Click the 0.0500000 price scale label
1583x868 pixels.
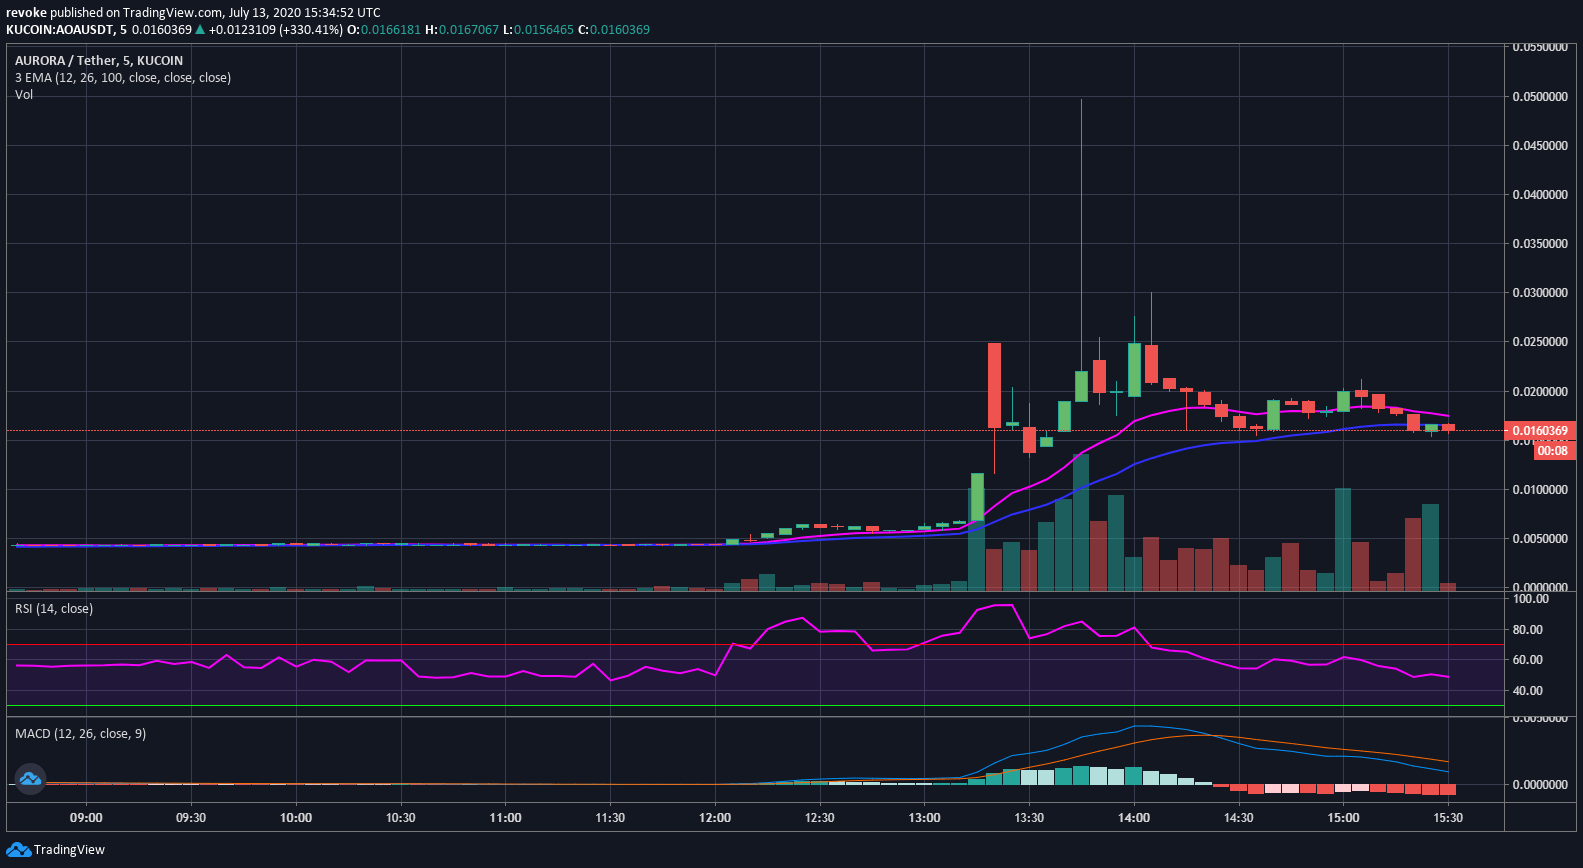[x=1540, y=97]
